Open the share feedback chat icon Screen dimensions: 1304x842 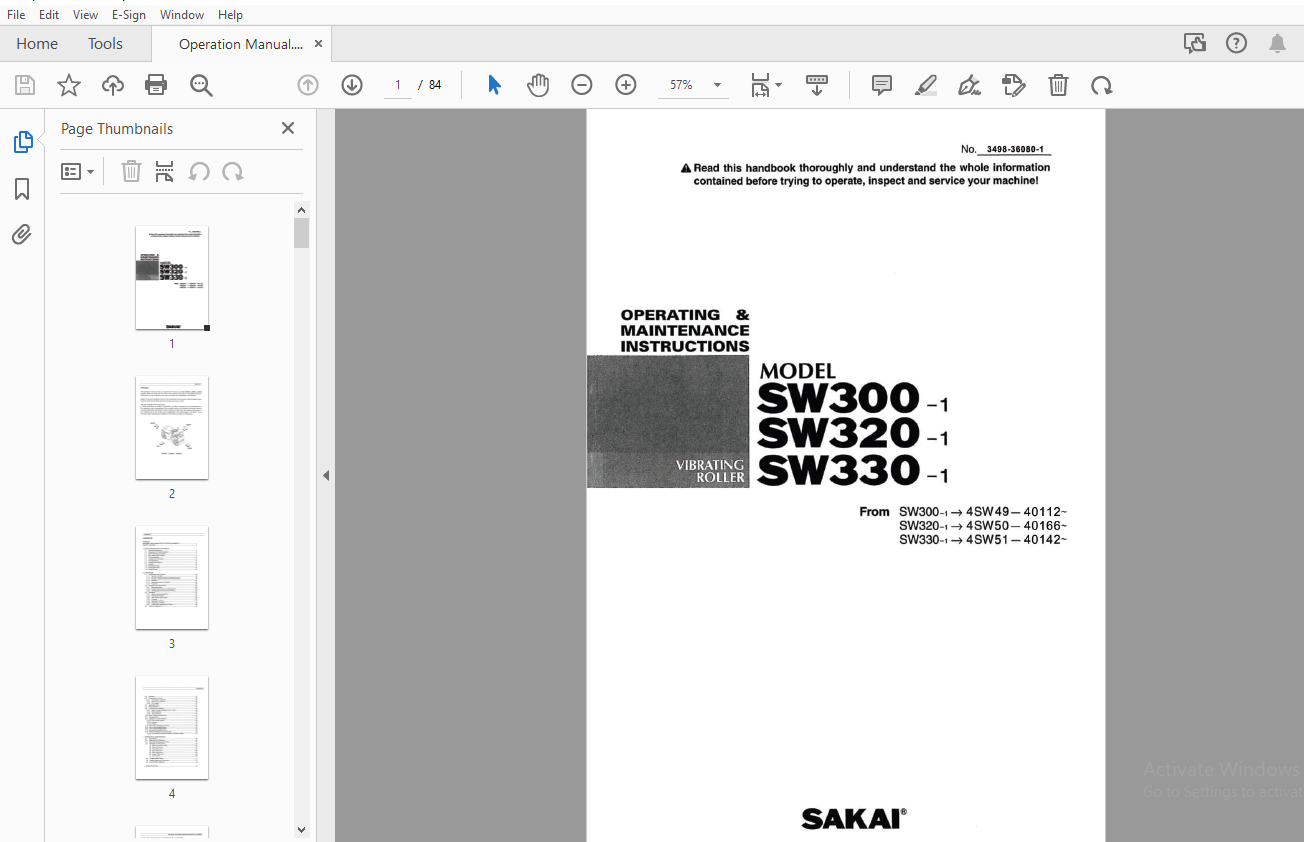click(1194, 43)
